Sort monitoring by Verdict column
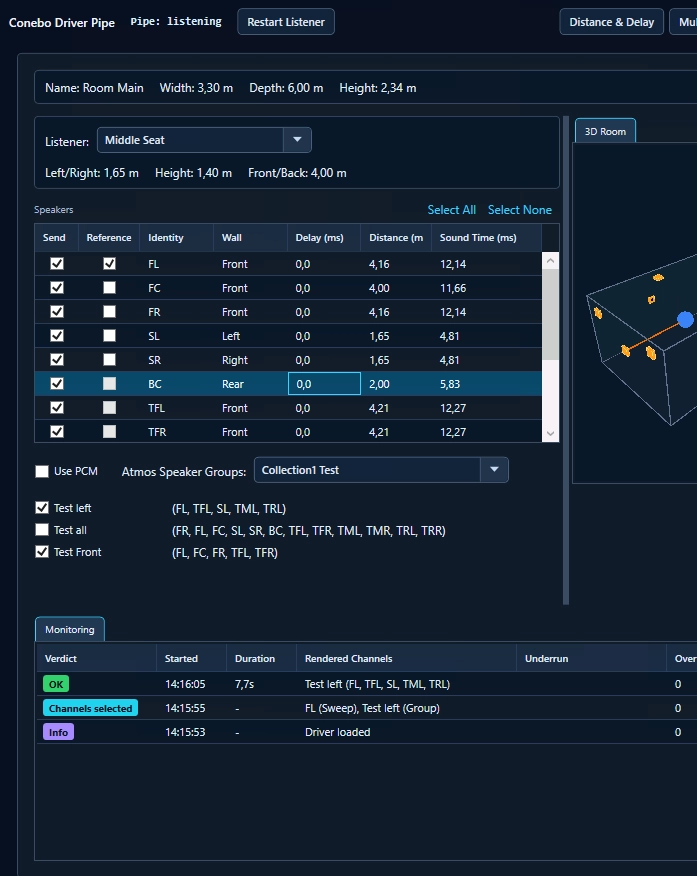 (x=97, y=658)
